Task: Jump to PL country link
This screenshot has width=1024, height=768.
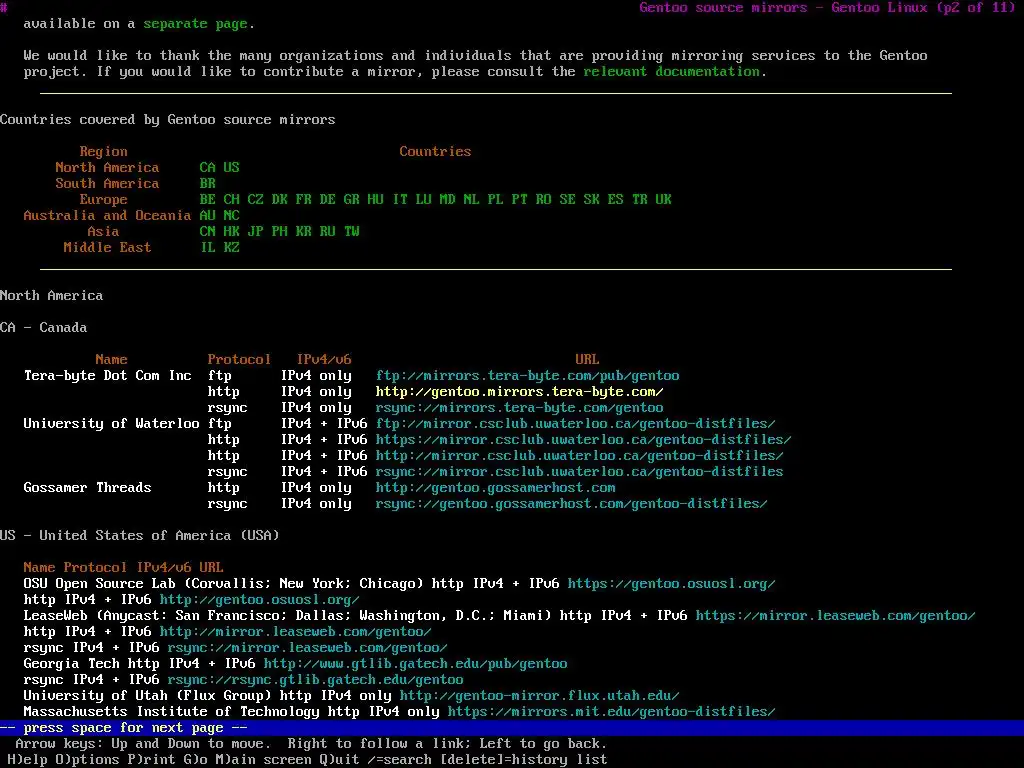Action: point(496,200)
